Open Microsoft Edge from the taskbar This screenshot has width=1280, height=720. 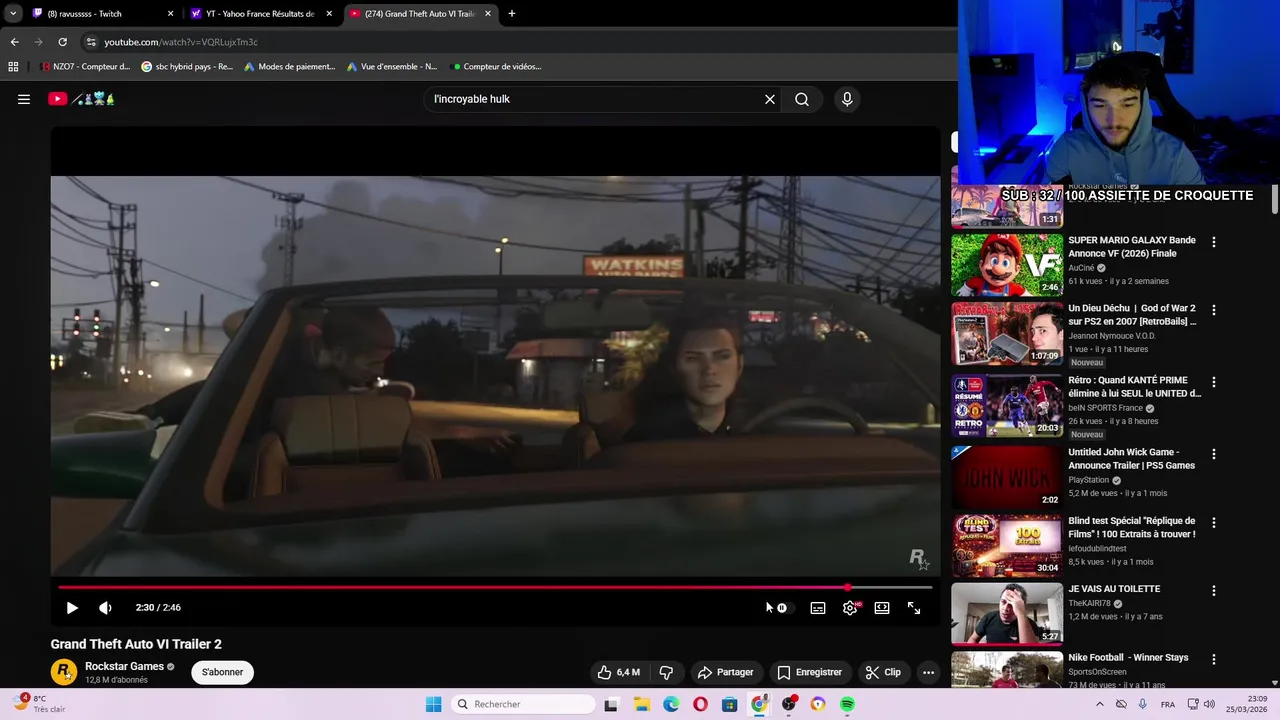point(671,704)
